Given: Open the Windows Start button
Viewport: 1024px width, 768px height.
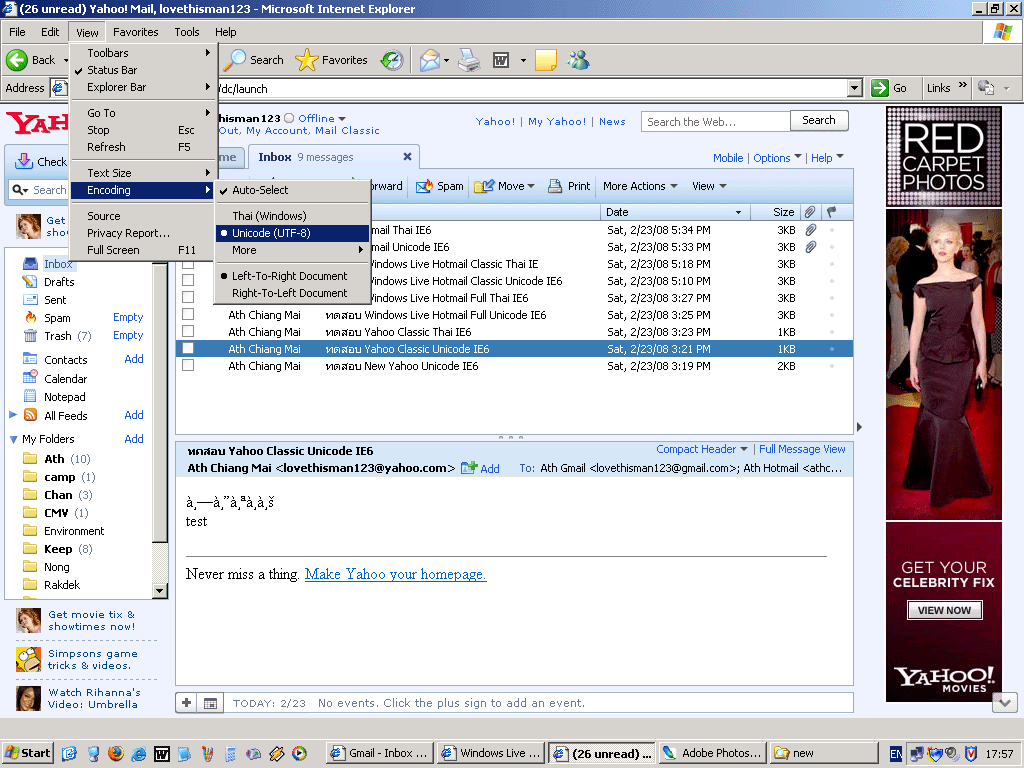Looking at the screenshot, I should pos(27,753).
